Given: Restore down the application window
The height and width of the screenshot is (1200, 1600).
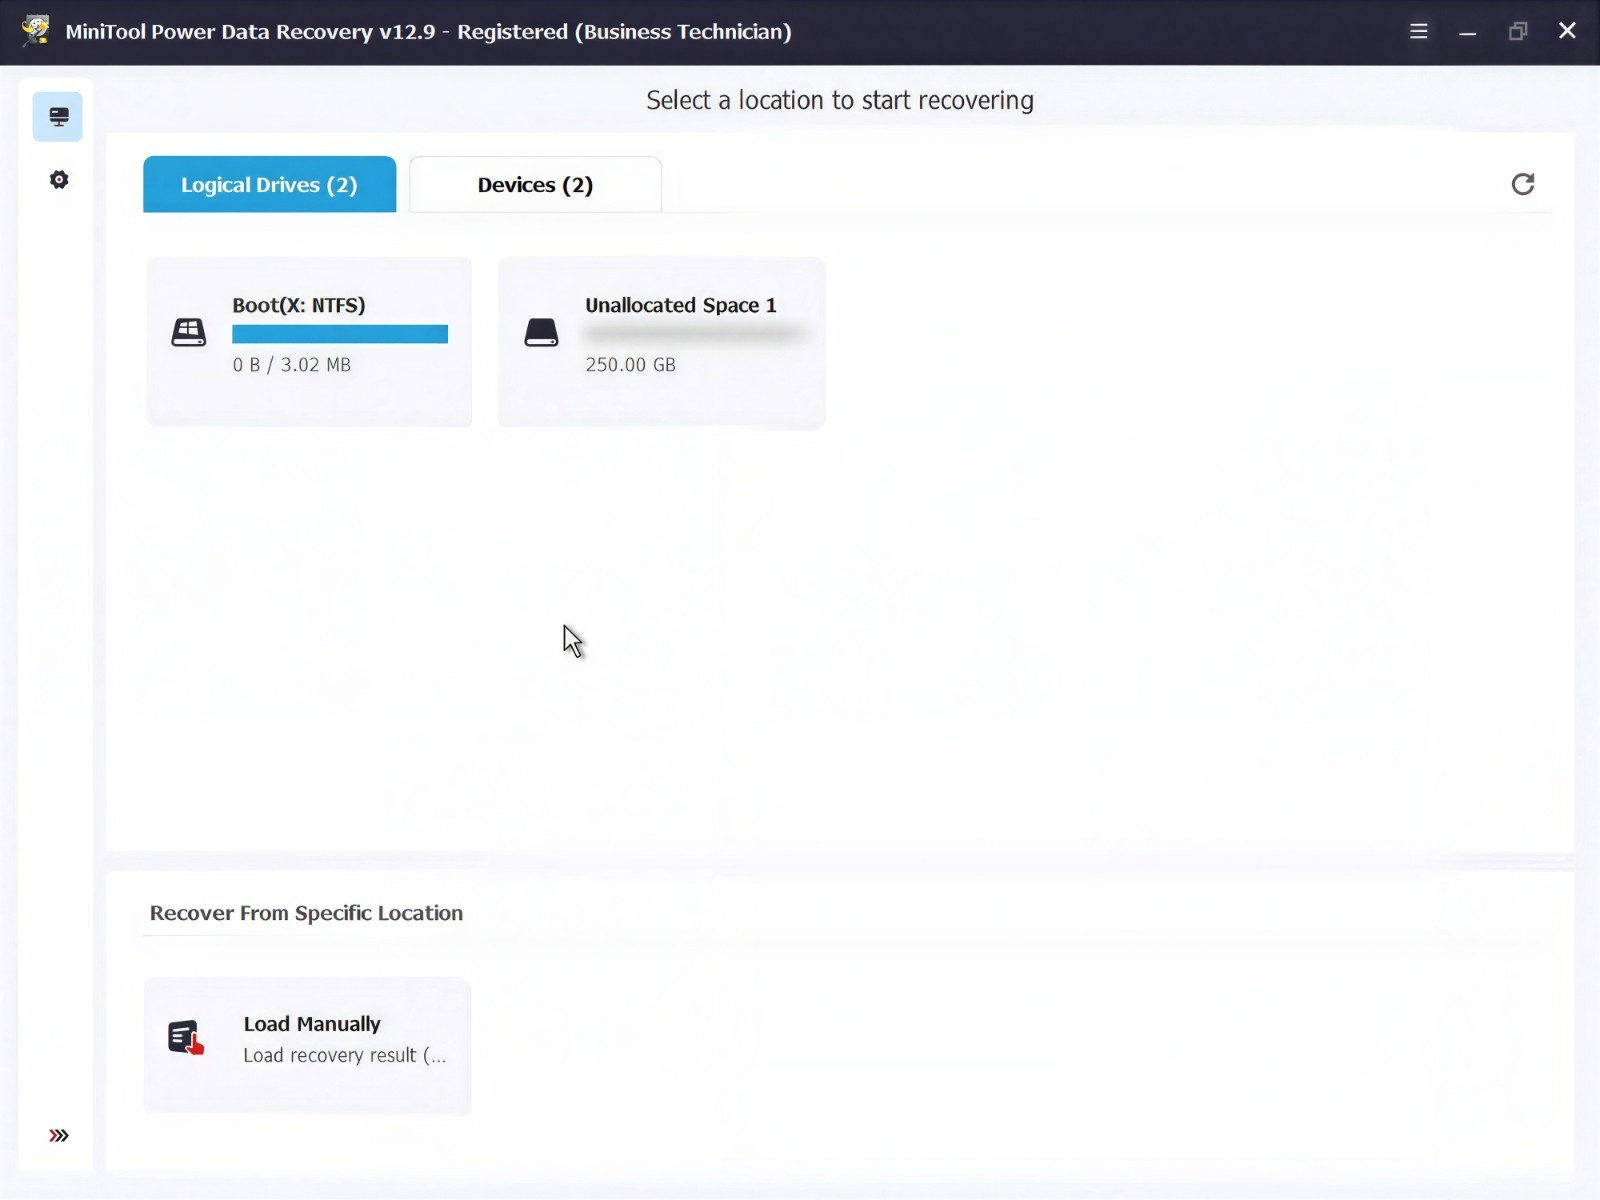Looking at the screenshot, I should click(1518, 31).
